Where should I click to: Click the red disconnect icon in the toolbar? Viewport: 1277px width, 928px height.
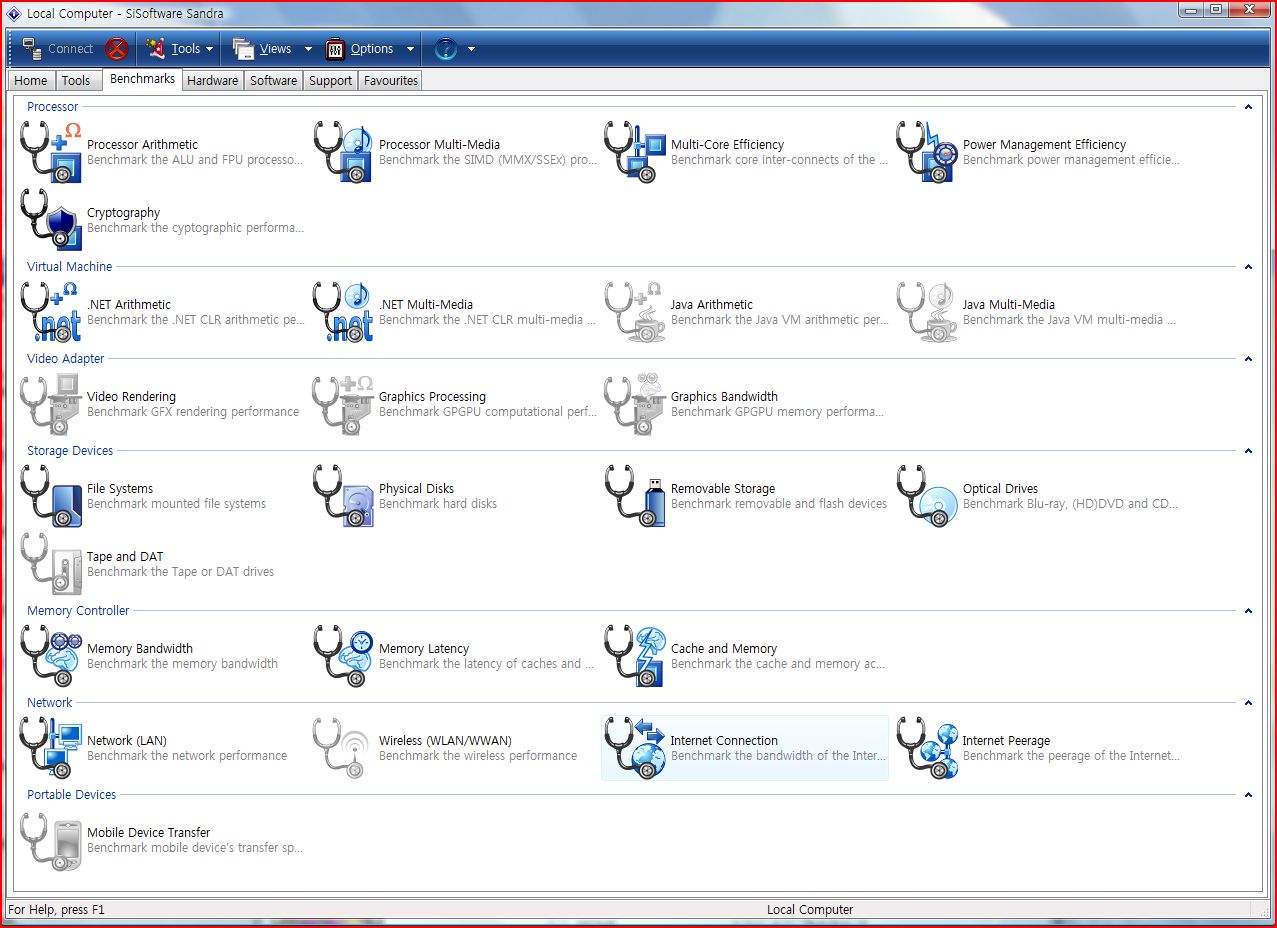click(x=117, y=49)
